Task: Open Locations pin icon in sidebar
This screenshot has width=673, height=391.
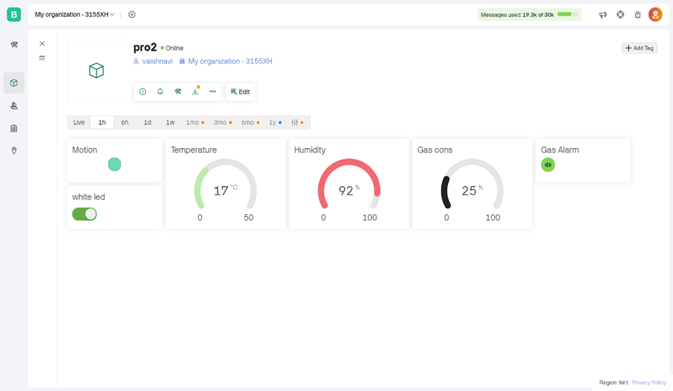Action: click(14, 151)
